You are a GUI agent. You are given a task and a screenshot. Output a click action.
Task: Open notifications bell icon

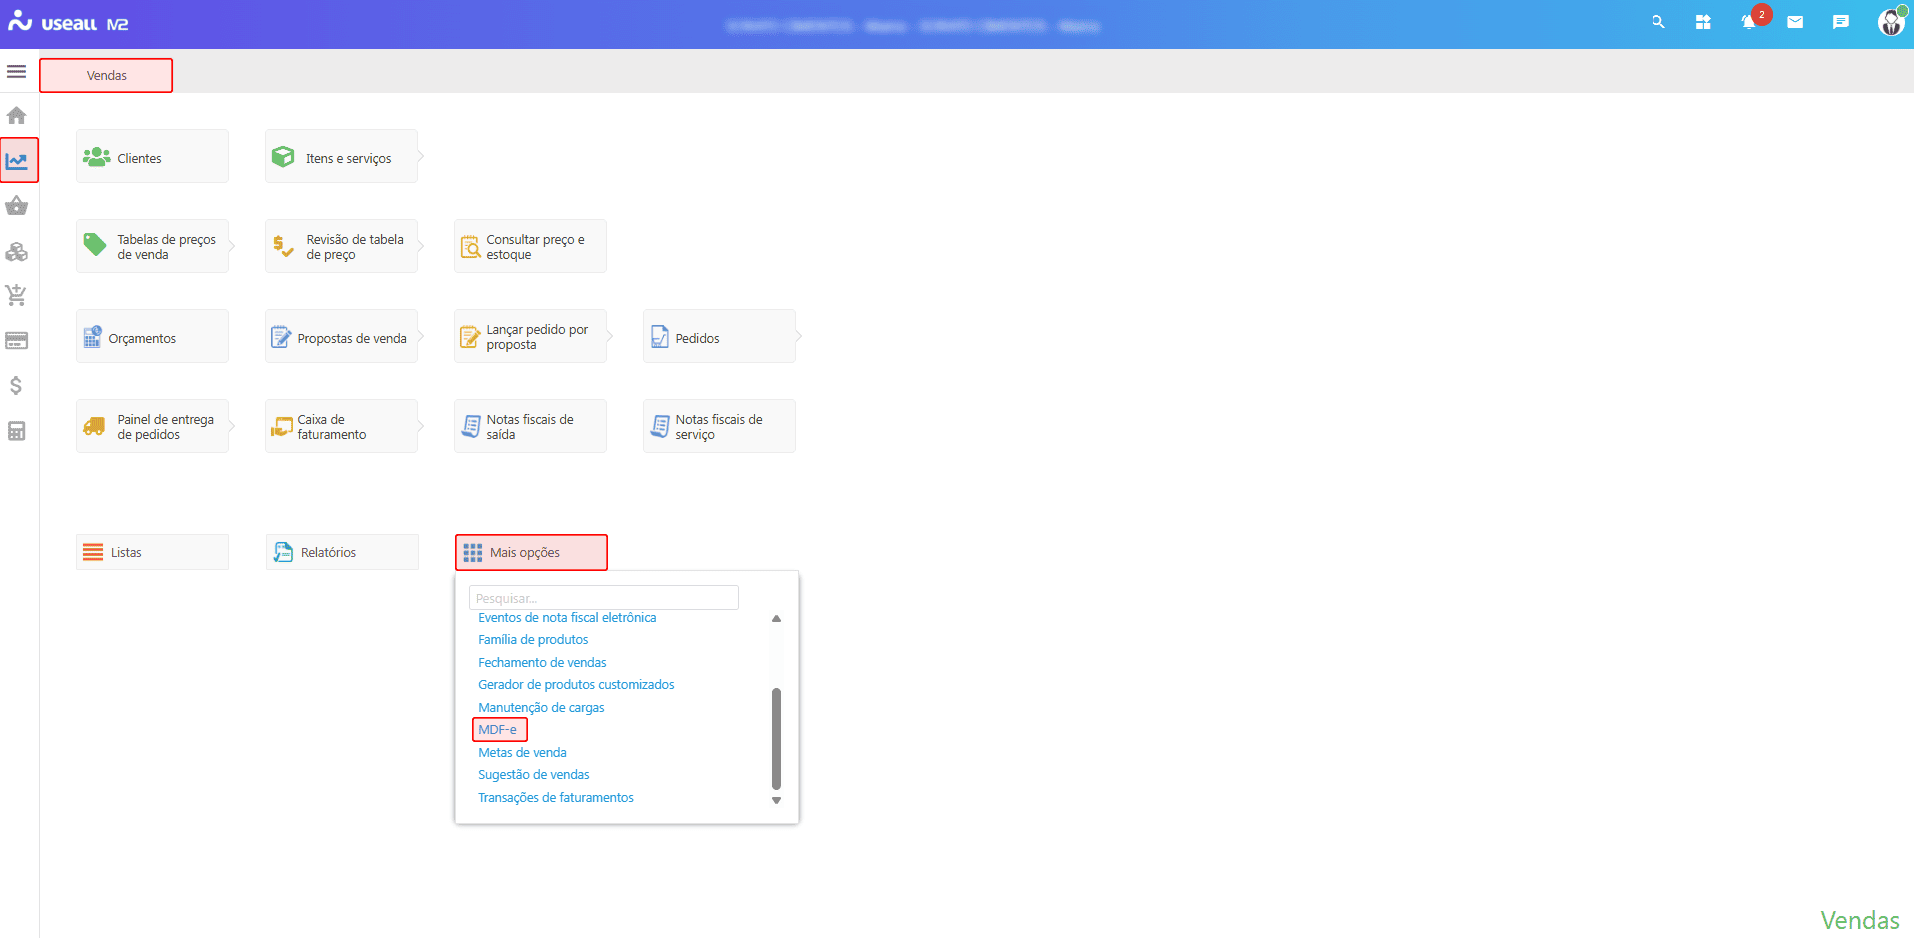[1749, 22]
